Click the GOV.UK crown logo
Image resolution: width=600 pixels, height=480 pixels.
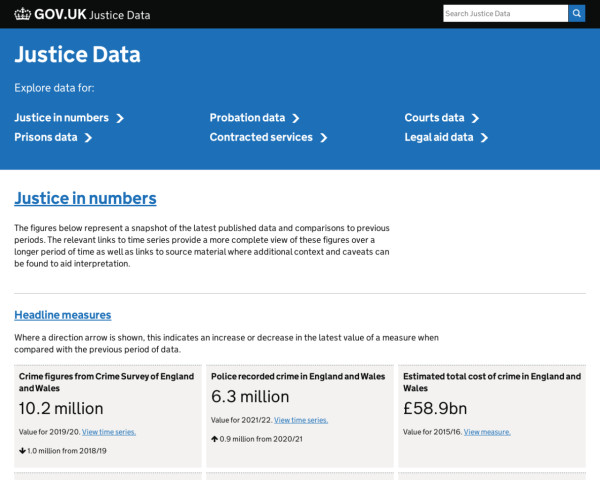click(x=23, y=14)
